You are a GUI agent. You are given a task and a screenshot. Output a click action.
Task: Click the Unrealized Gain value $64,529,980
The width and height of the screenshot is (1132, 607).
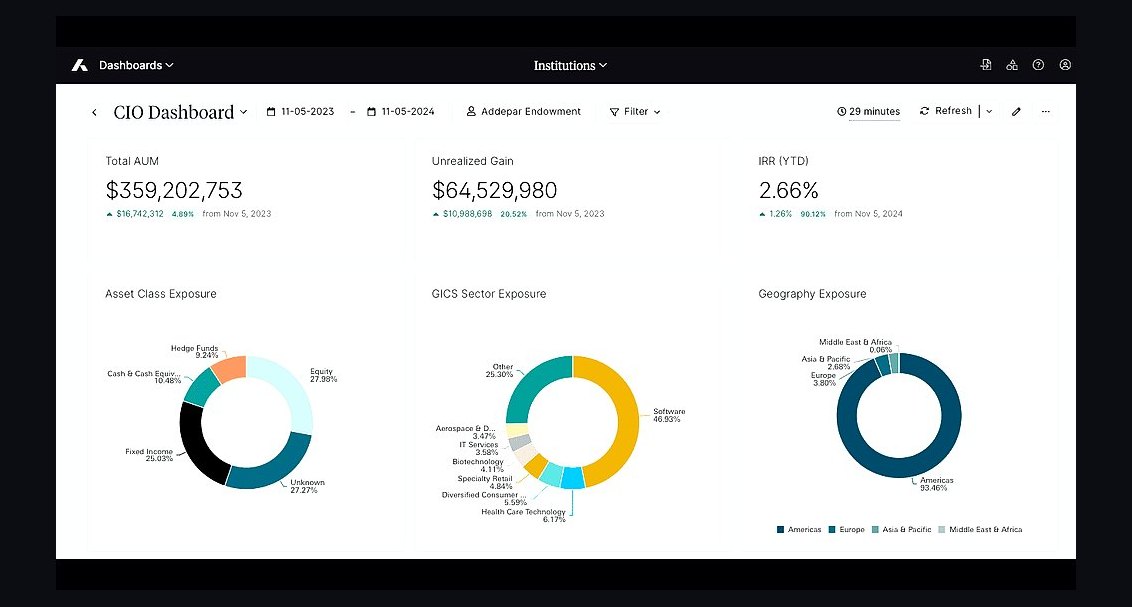(495, 190)
